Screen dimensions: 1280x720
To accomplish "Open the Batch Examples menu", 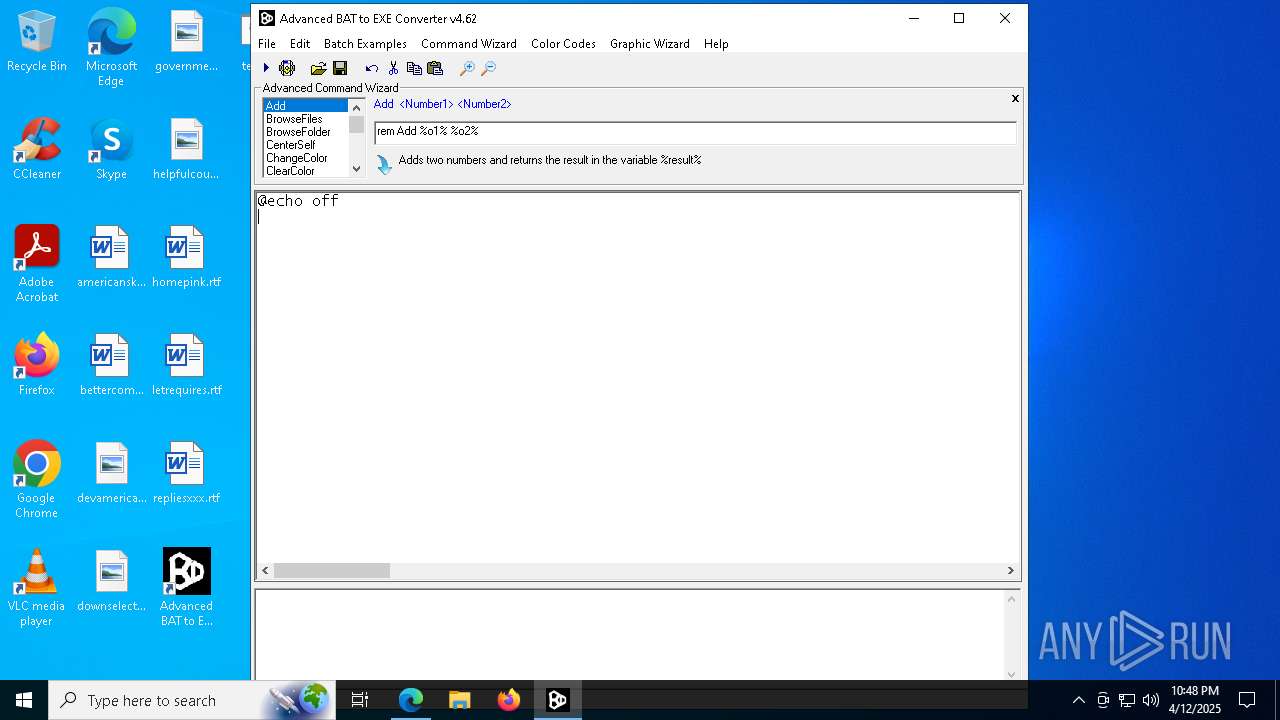I will tap(365, 44).
